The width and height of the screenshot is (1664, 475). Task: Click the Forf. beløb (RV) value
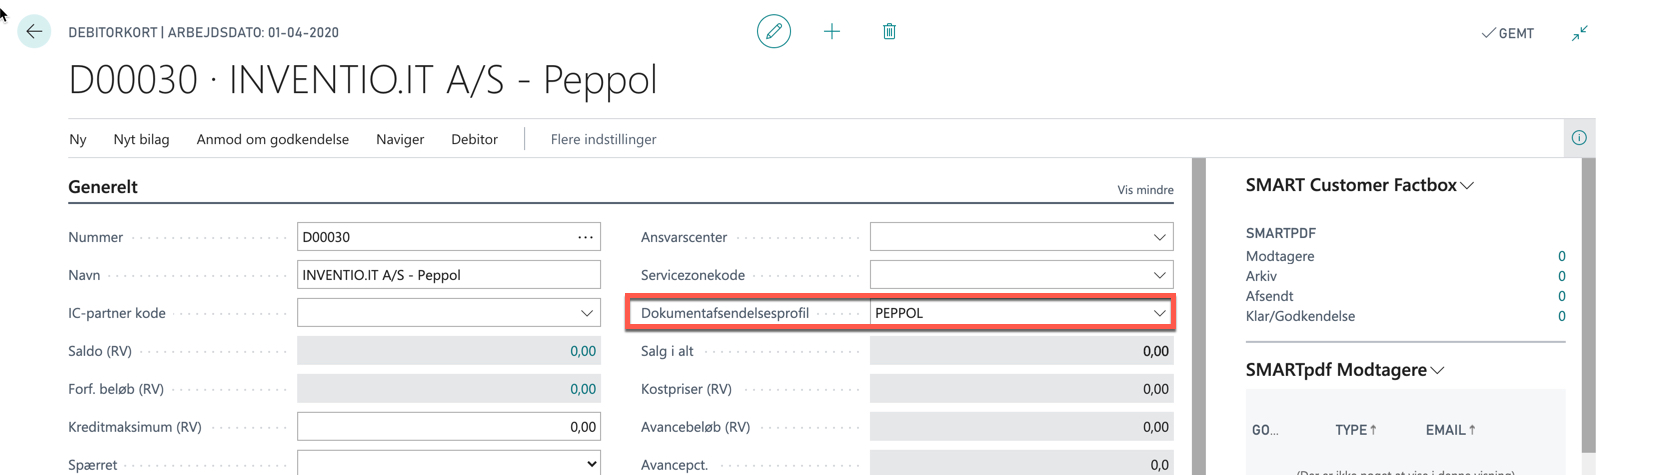tap(583, 389)
